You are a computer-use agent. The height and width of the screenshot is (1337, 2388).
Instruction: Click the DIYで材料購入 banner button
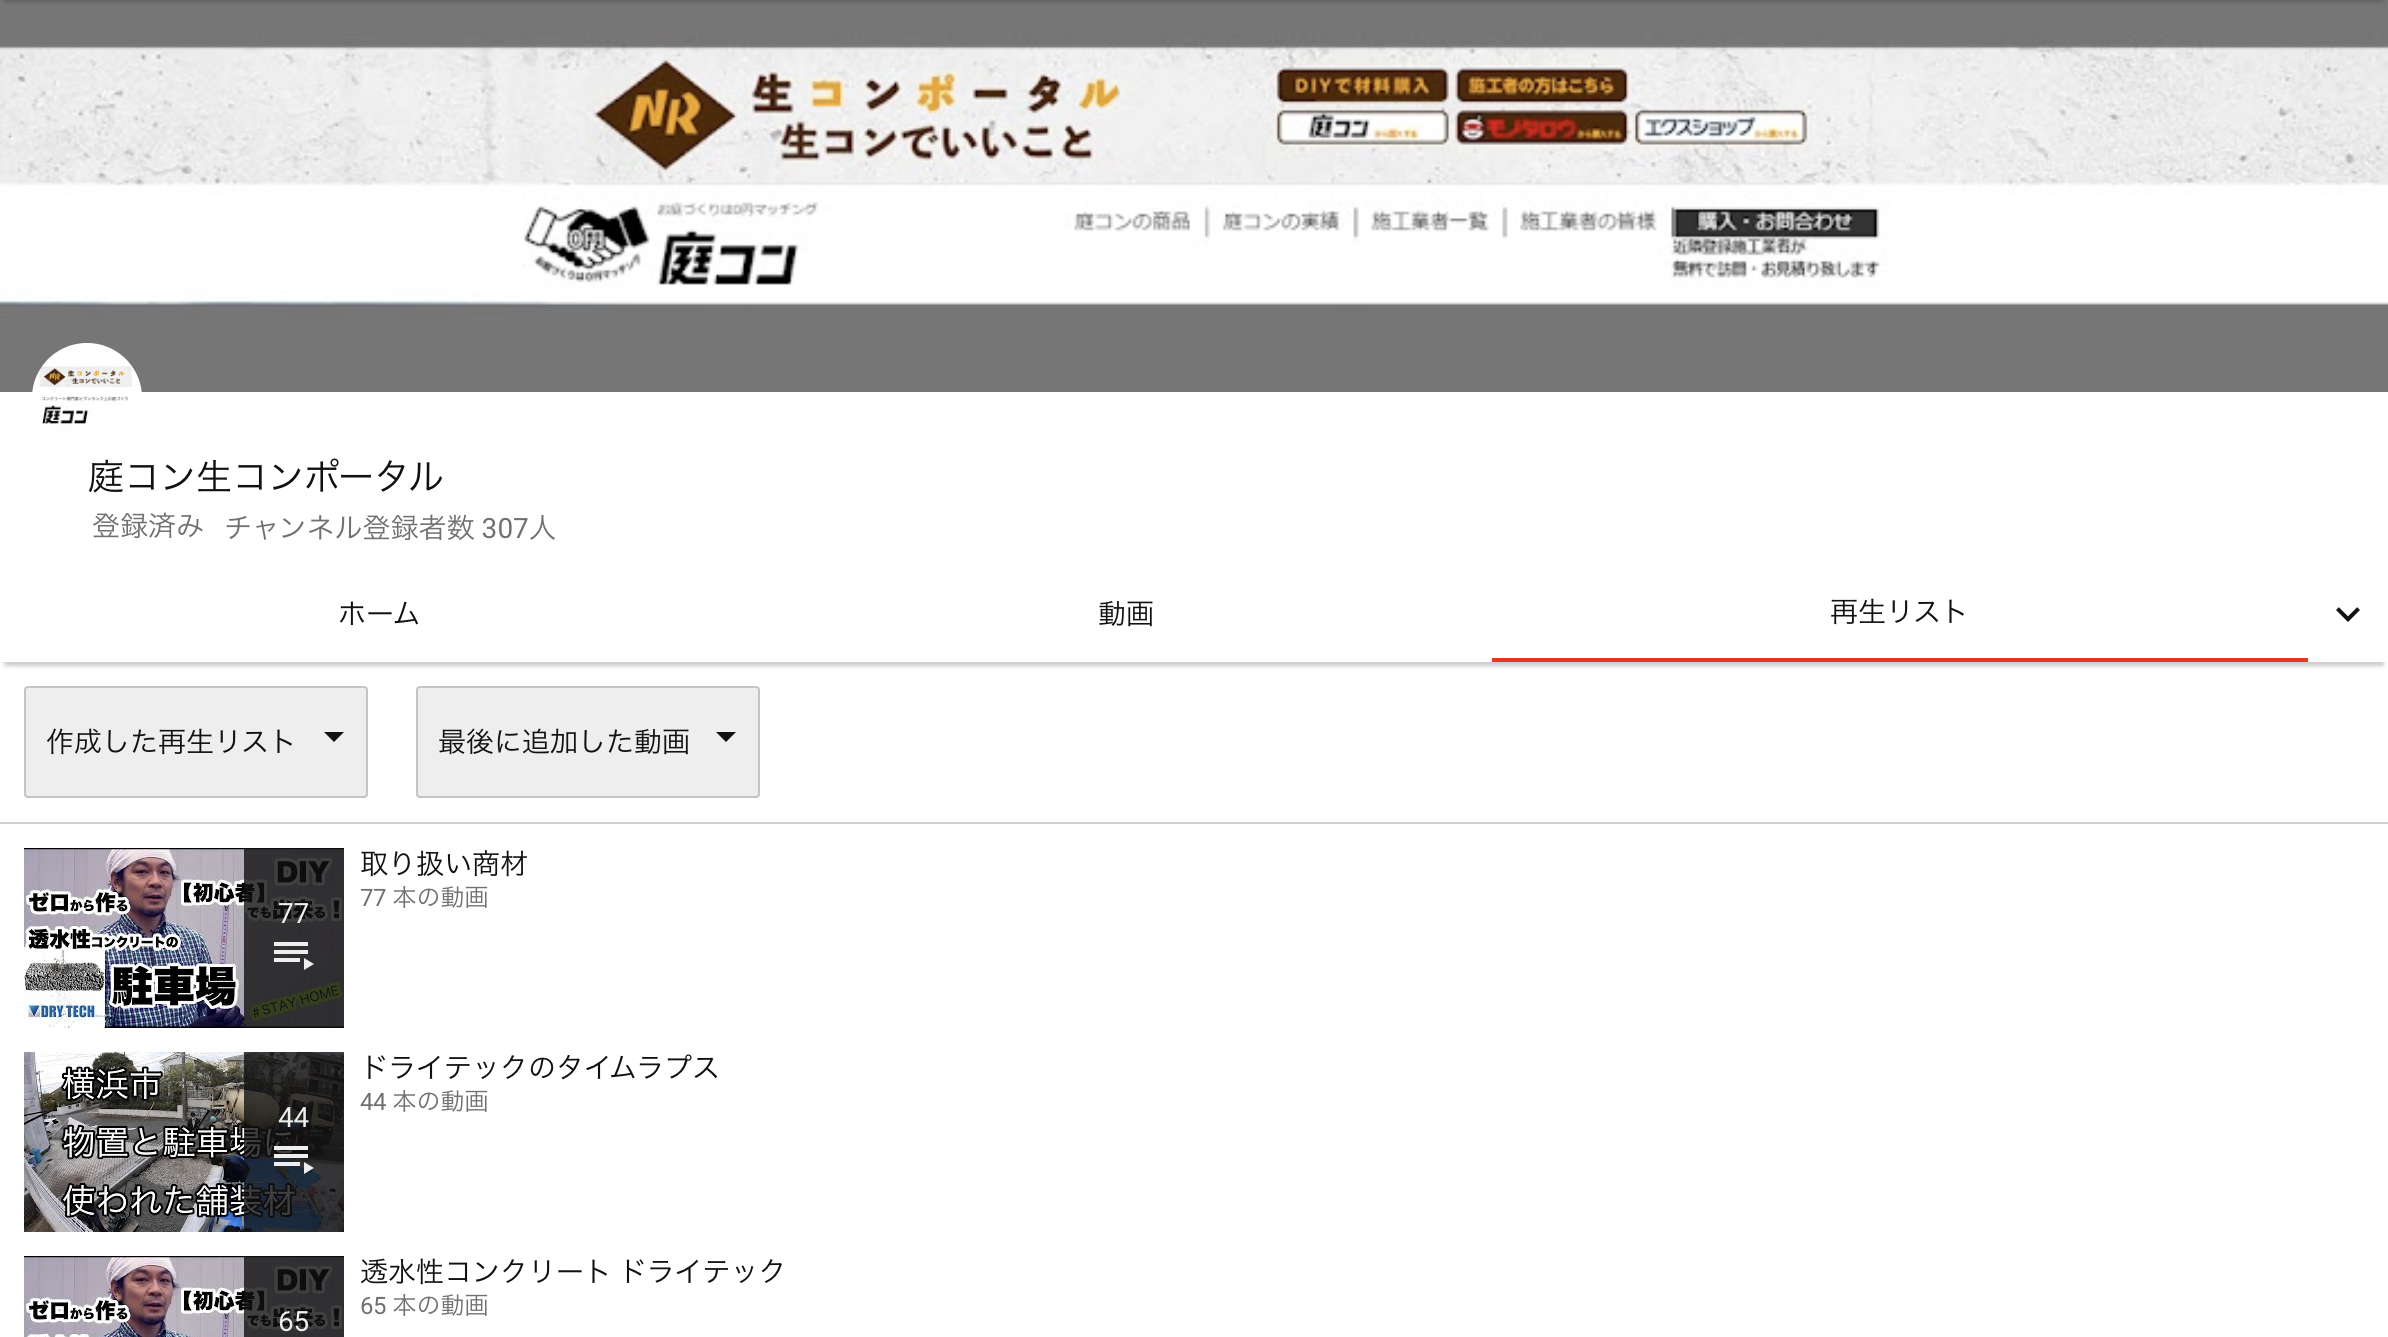(1361, 86)
